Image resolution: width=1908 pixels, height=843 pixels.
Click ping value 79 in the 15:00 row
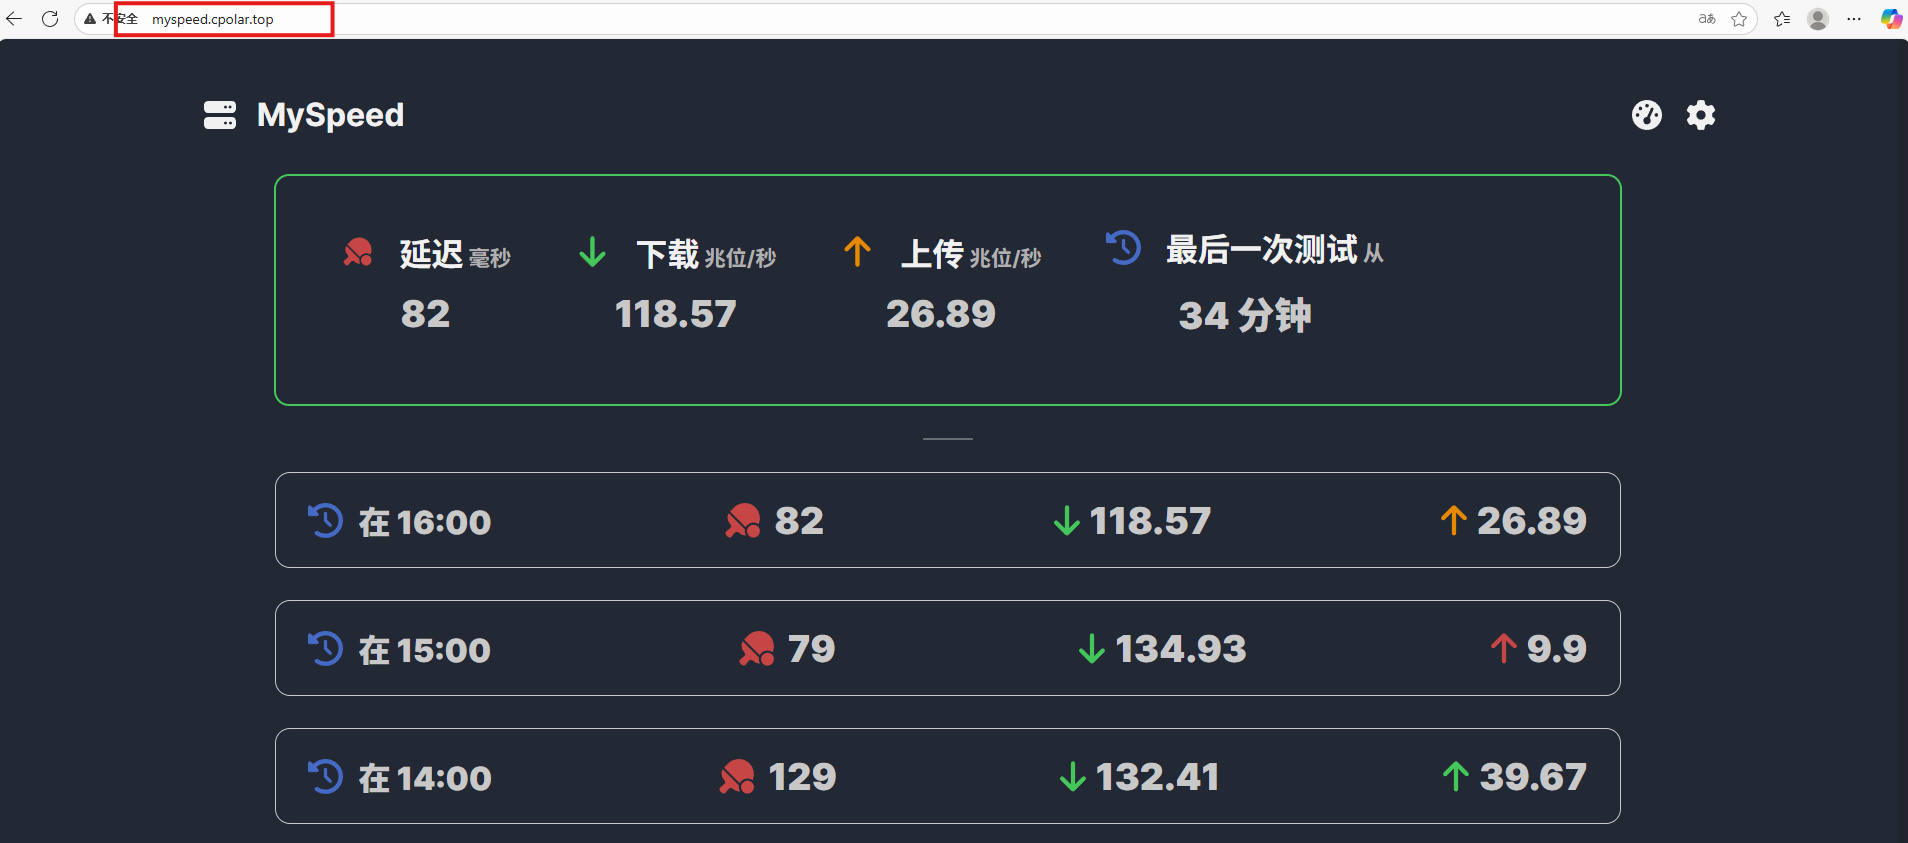point(812,649)
